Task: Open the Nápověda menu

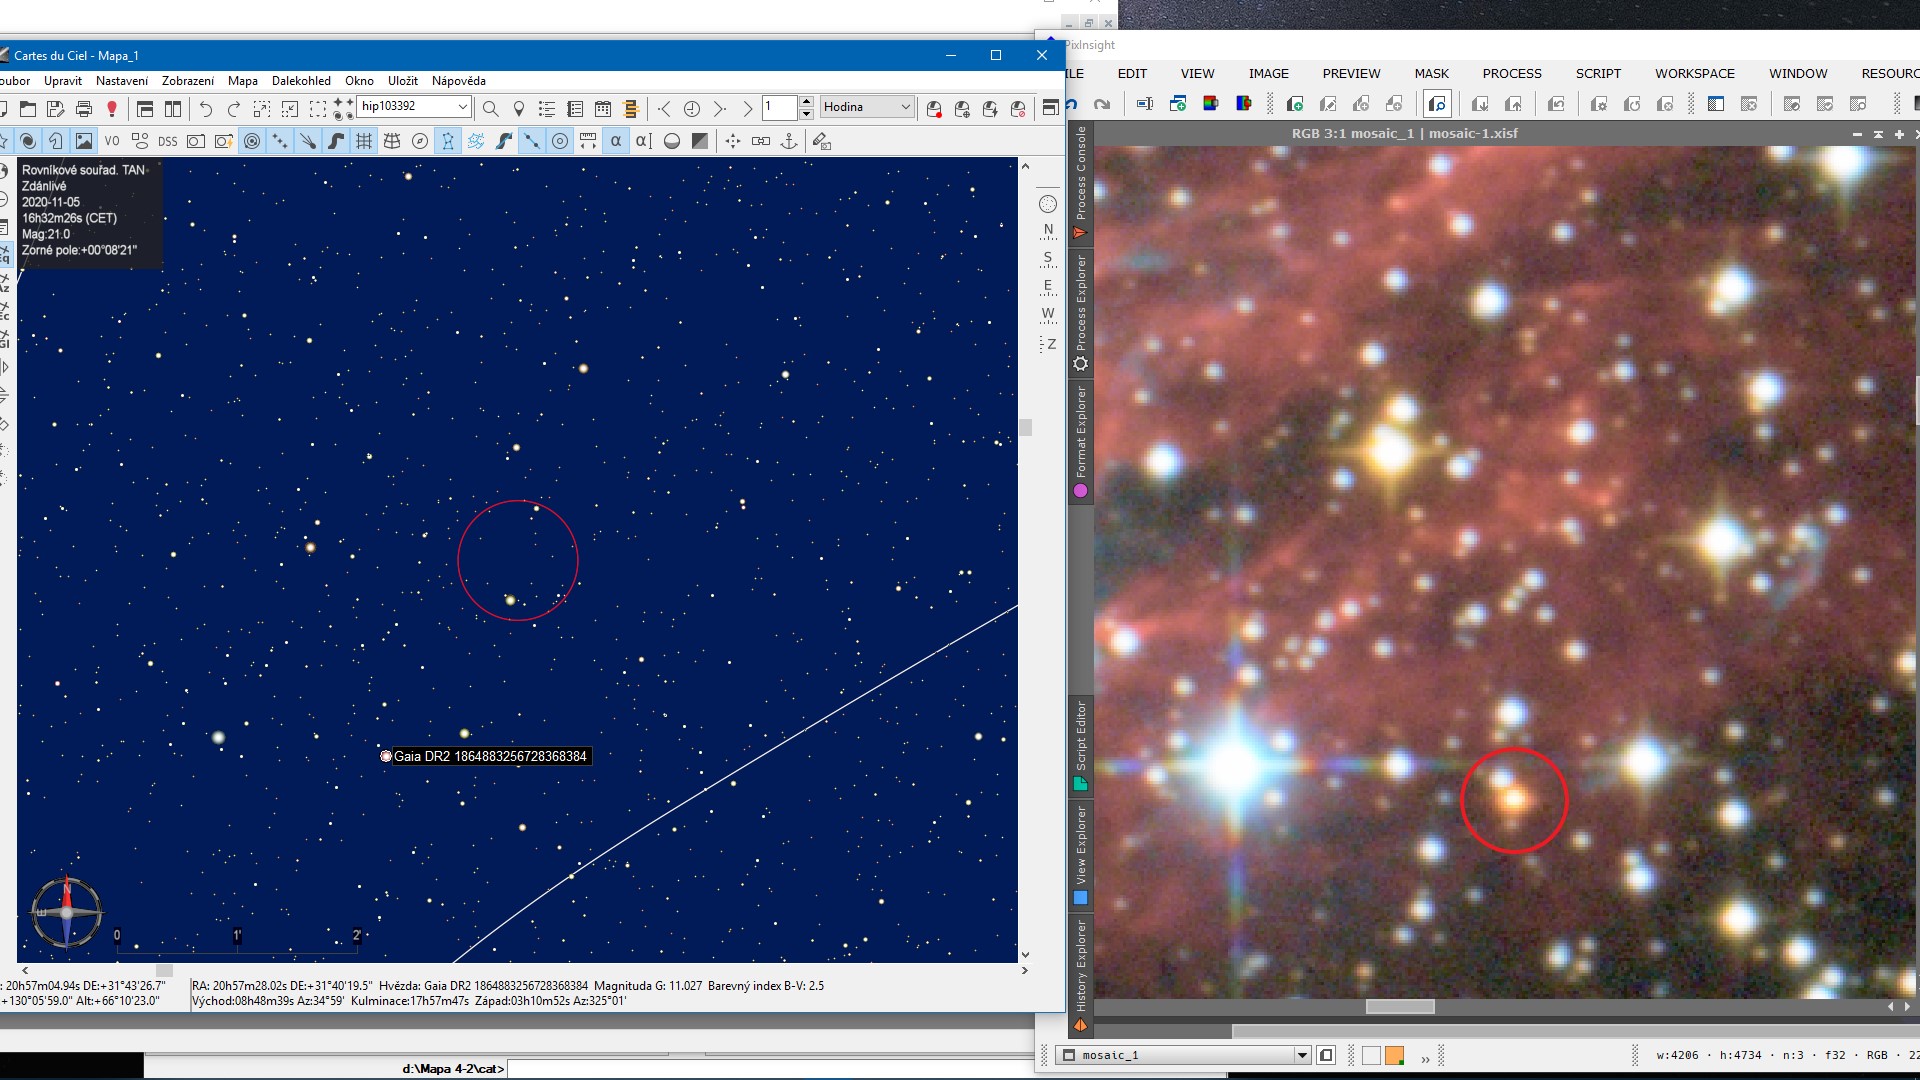Action: (459, 81)
